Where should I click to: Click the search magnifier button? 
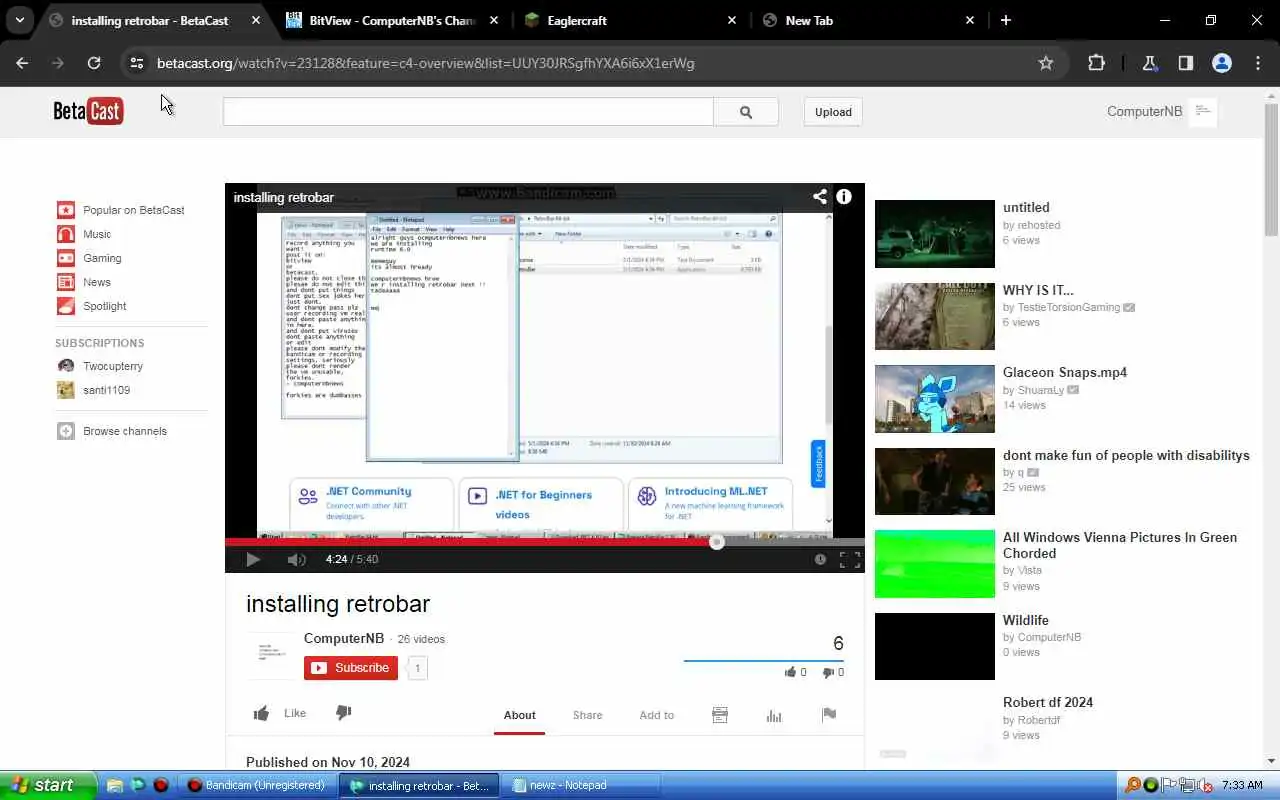click(x=746, y=112)
